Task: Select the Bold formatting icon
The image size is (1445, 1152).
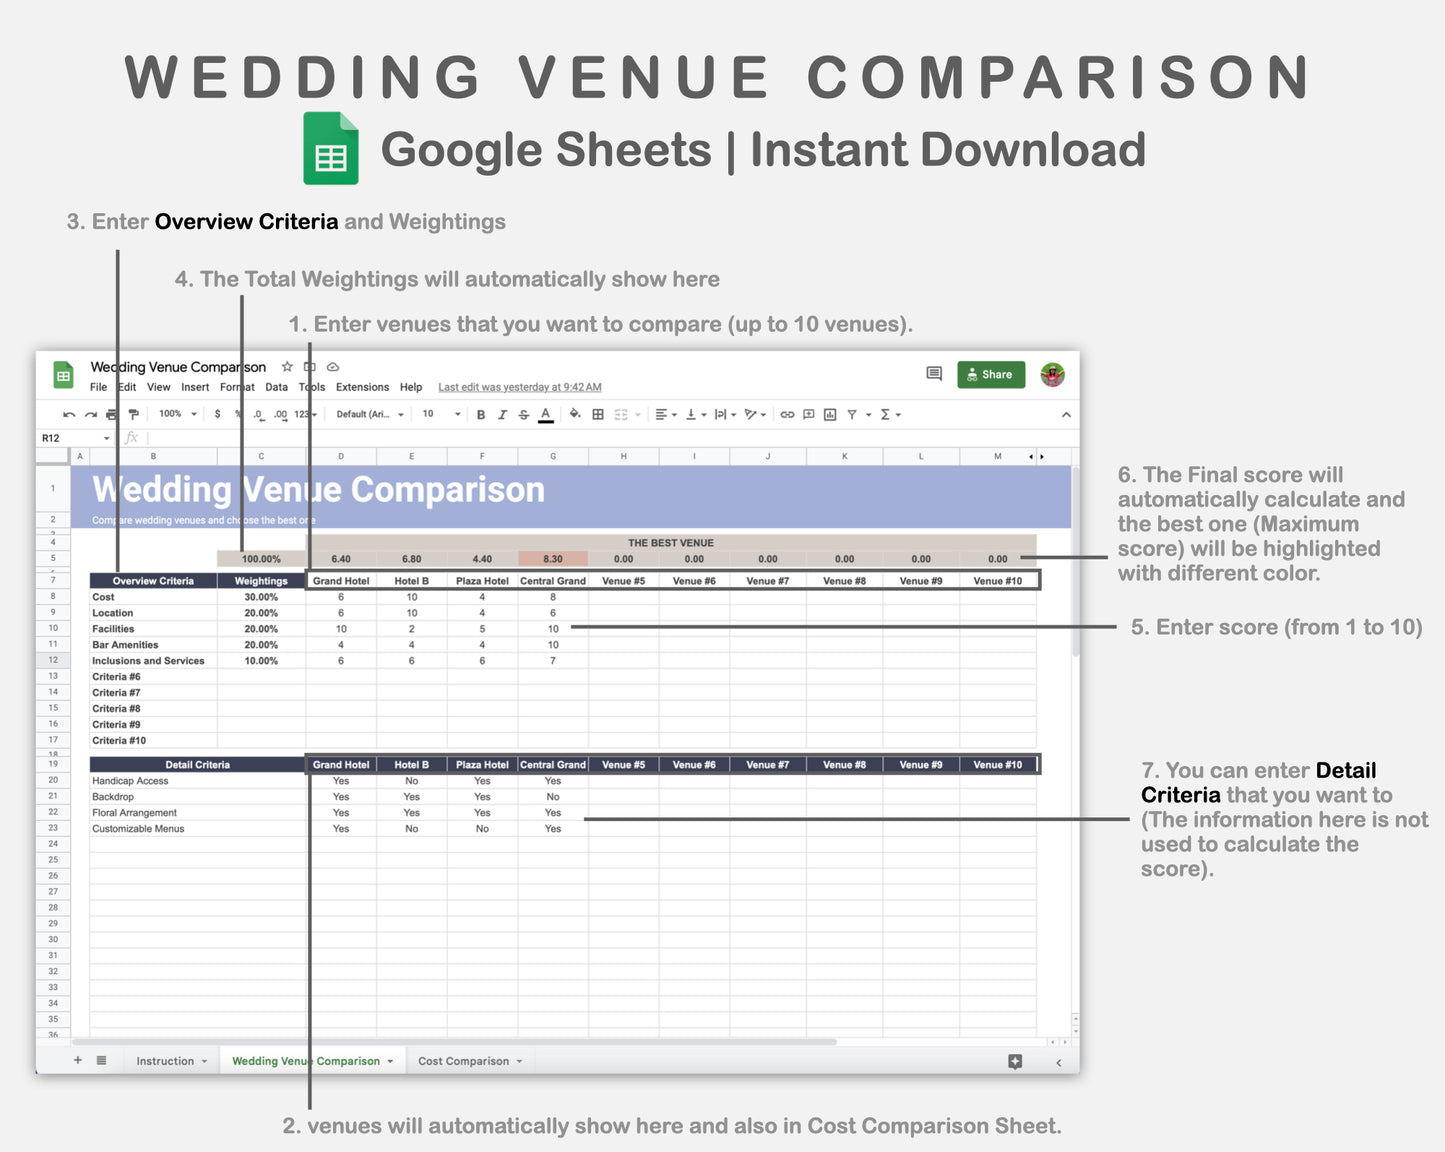Action: (481, 414)
